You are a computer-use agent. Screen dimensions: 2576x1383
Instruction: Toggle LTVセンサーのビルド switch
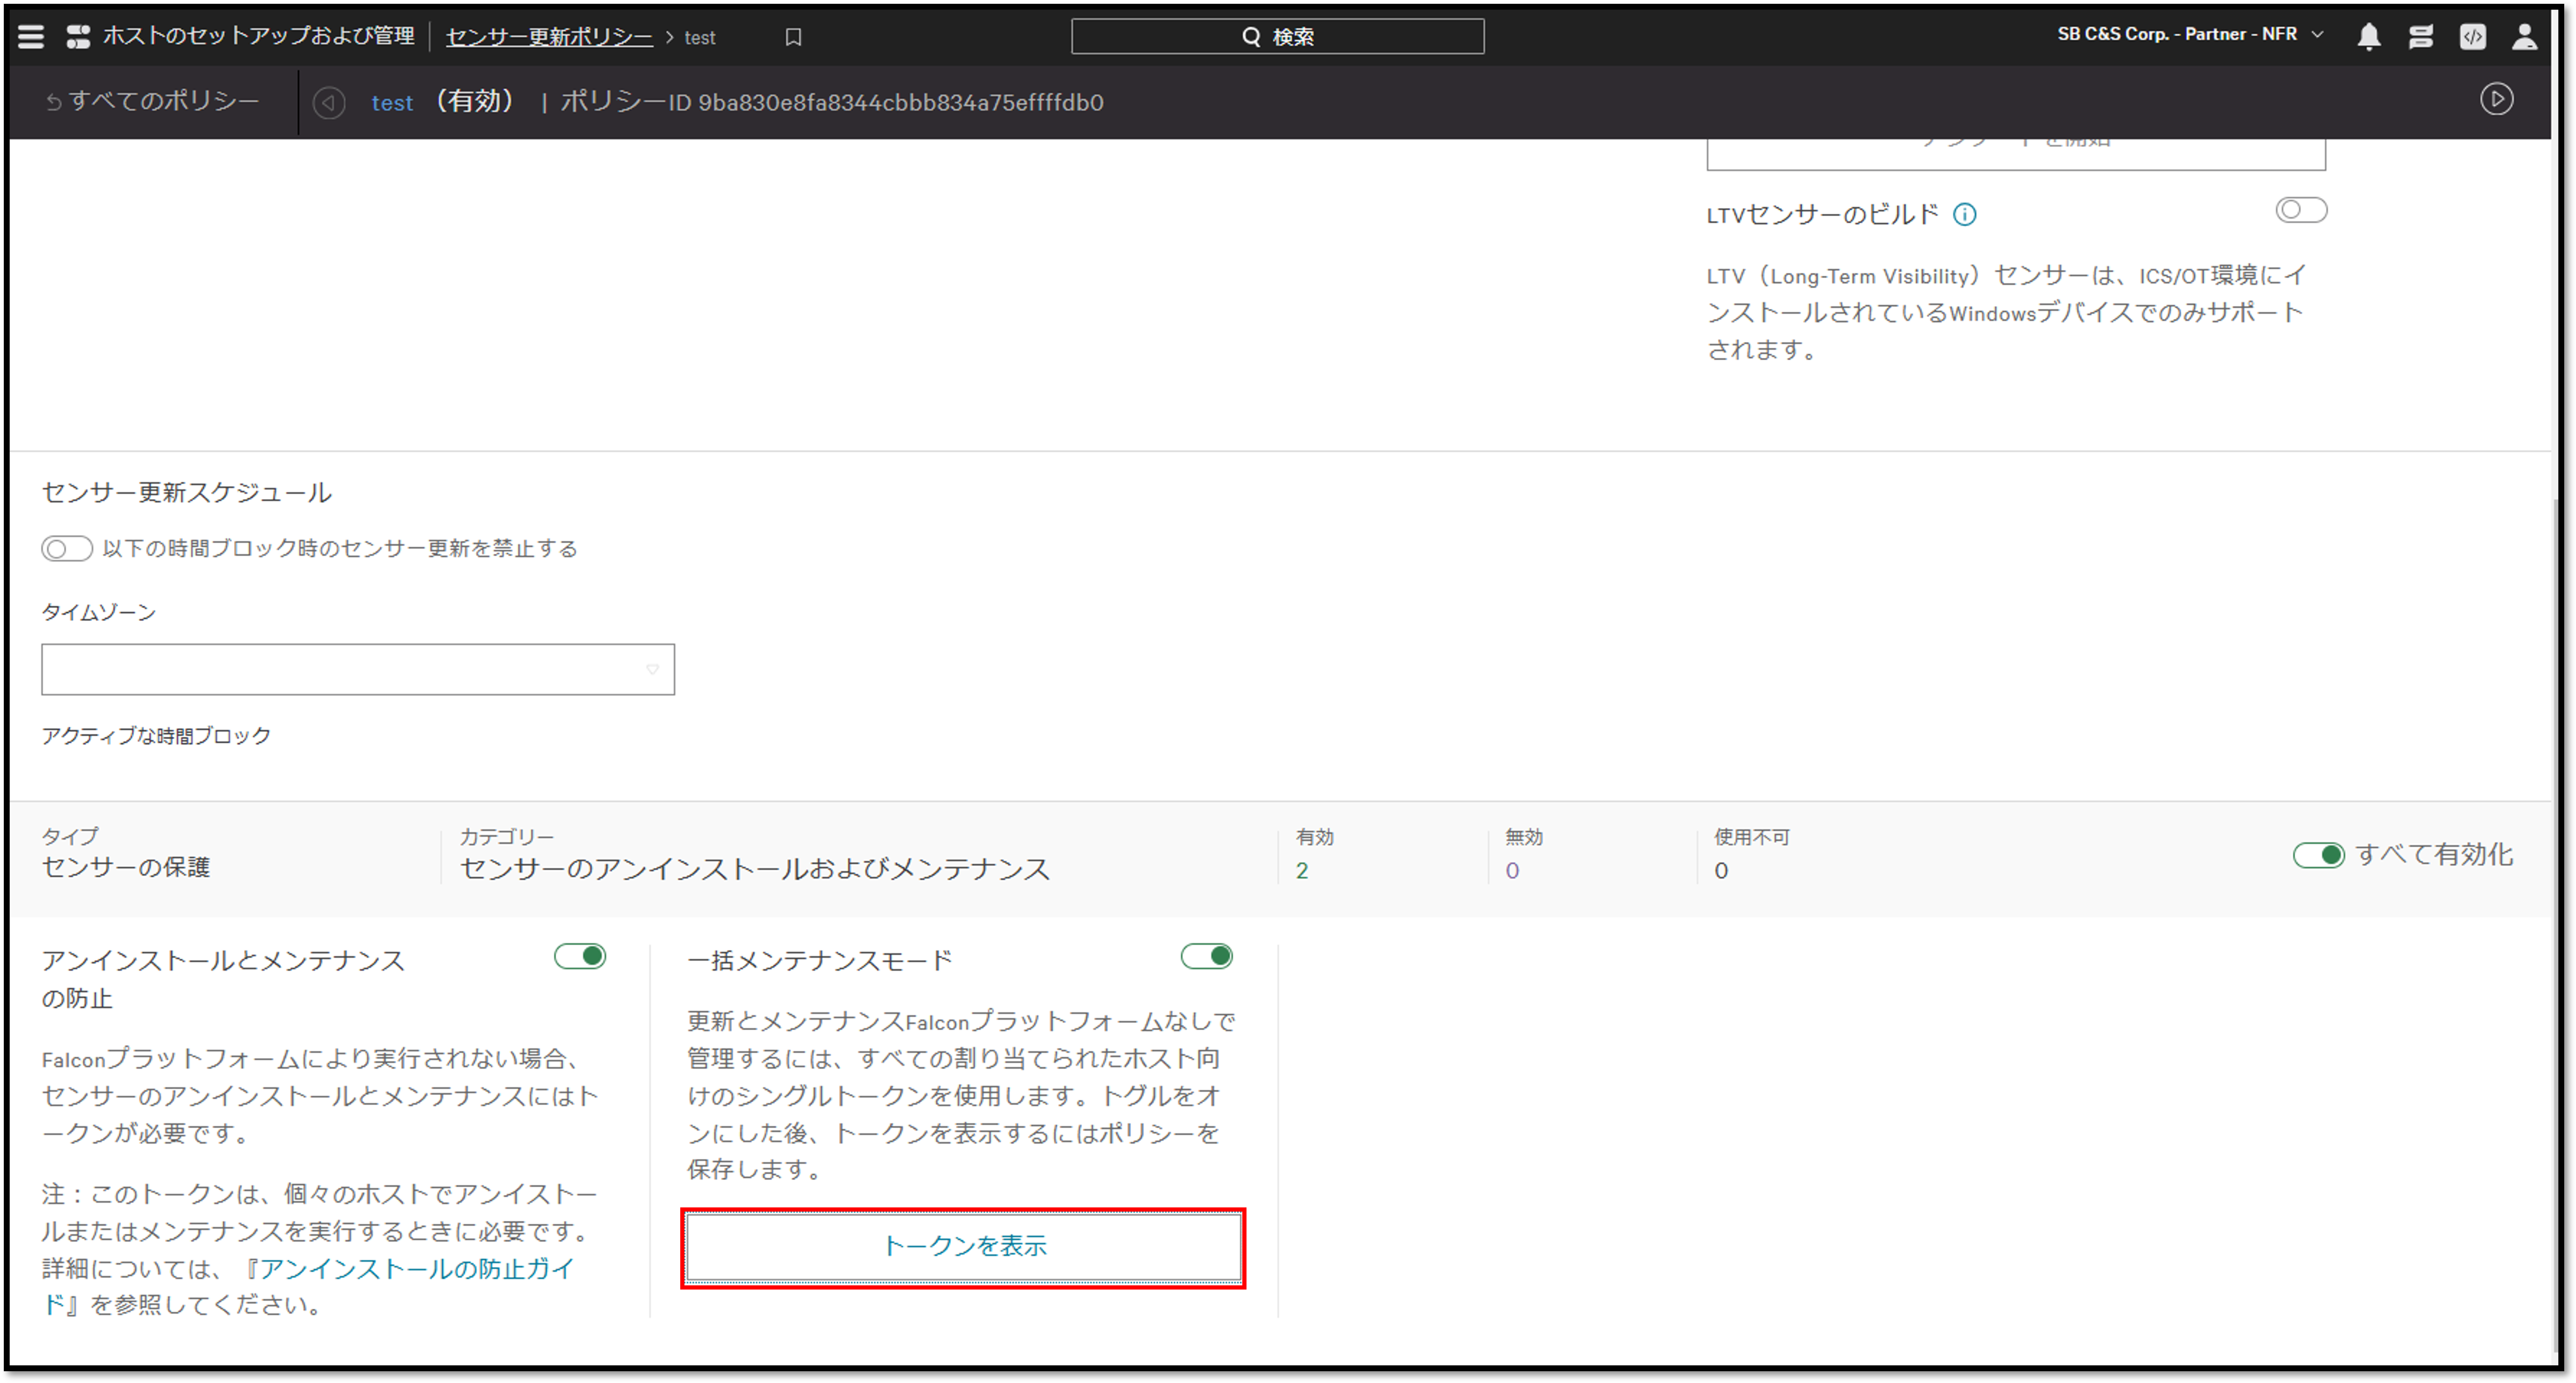(x=2301, y=210)
